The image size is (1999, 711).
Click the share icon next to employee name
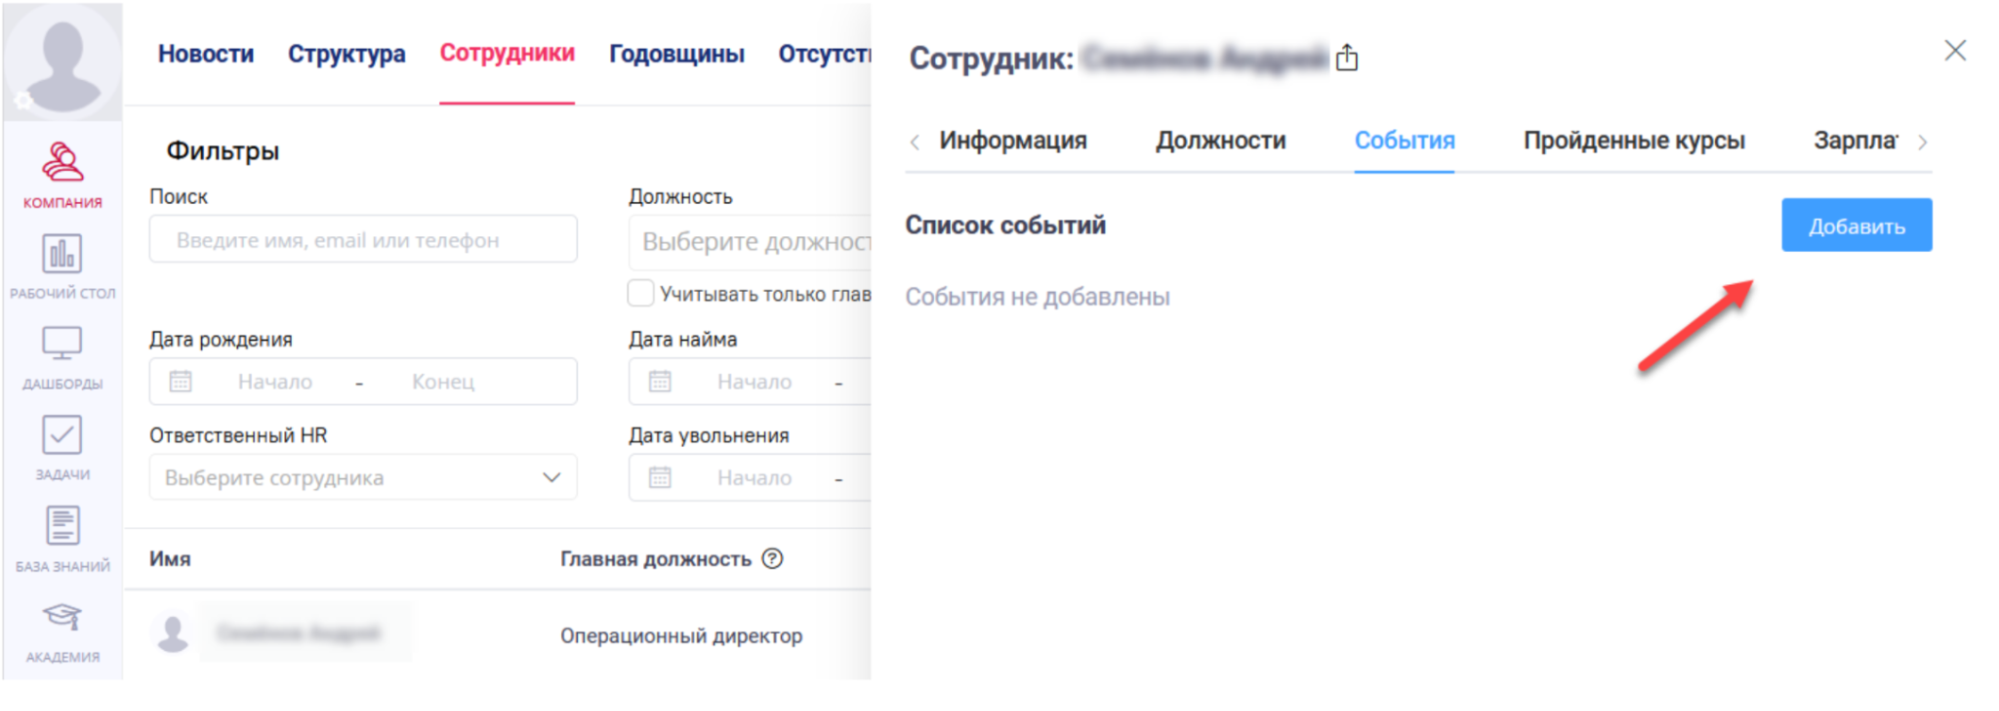click(1347, 57)
